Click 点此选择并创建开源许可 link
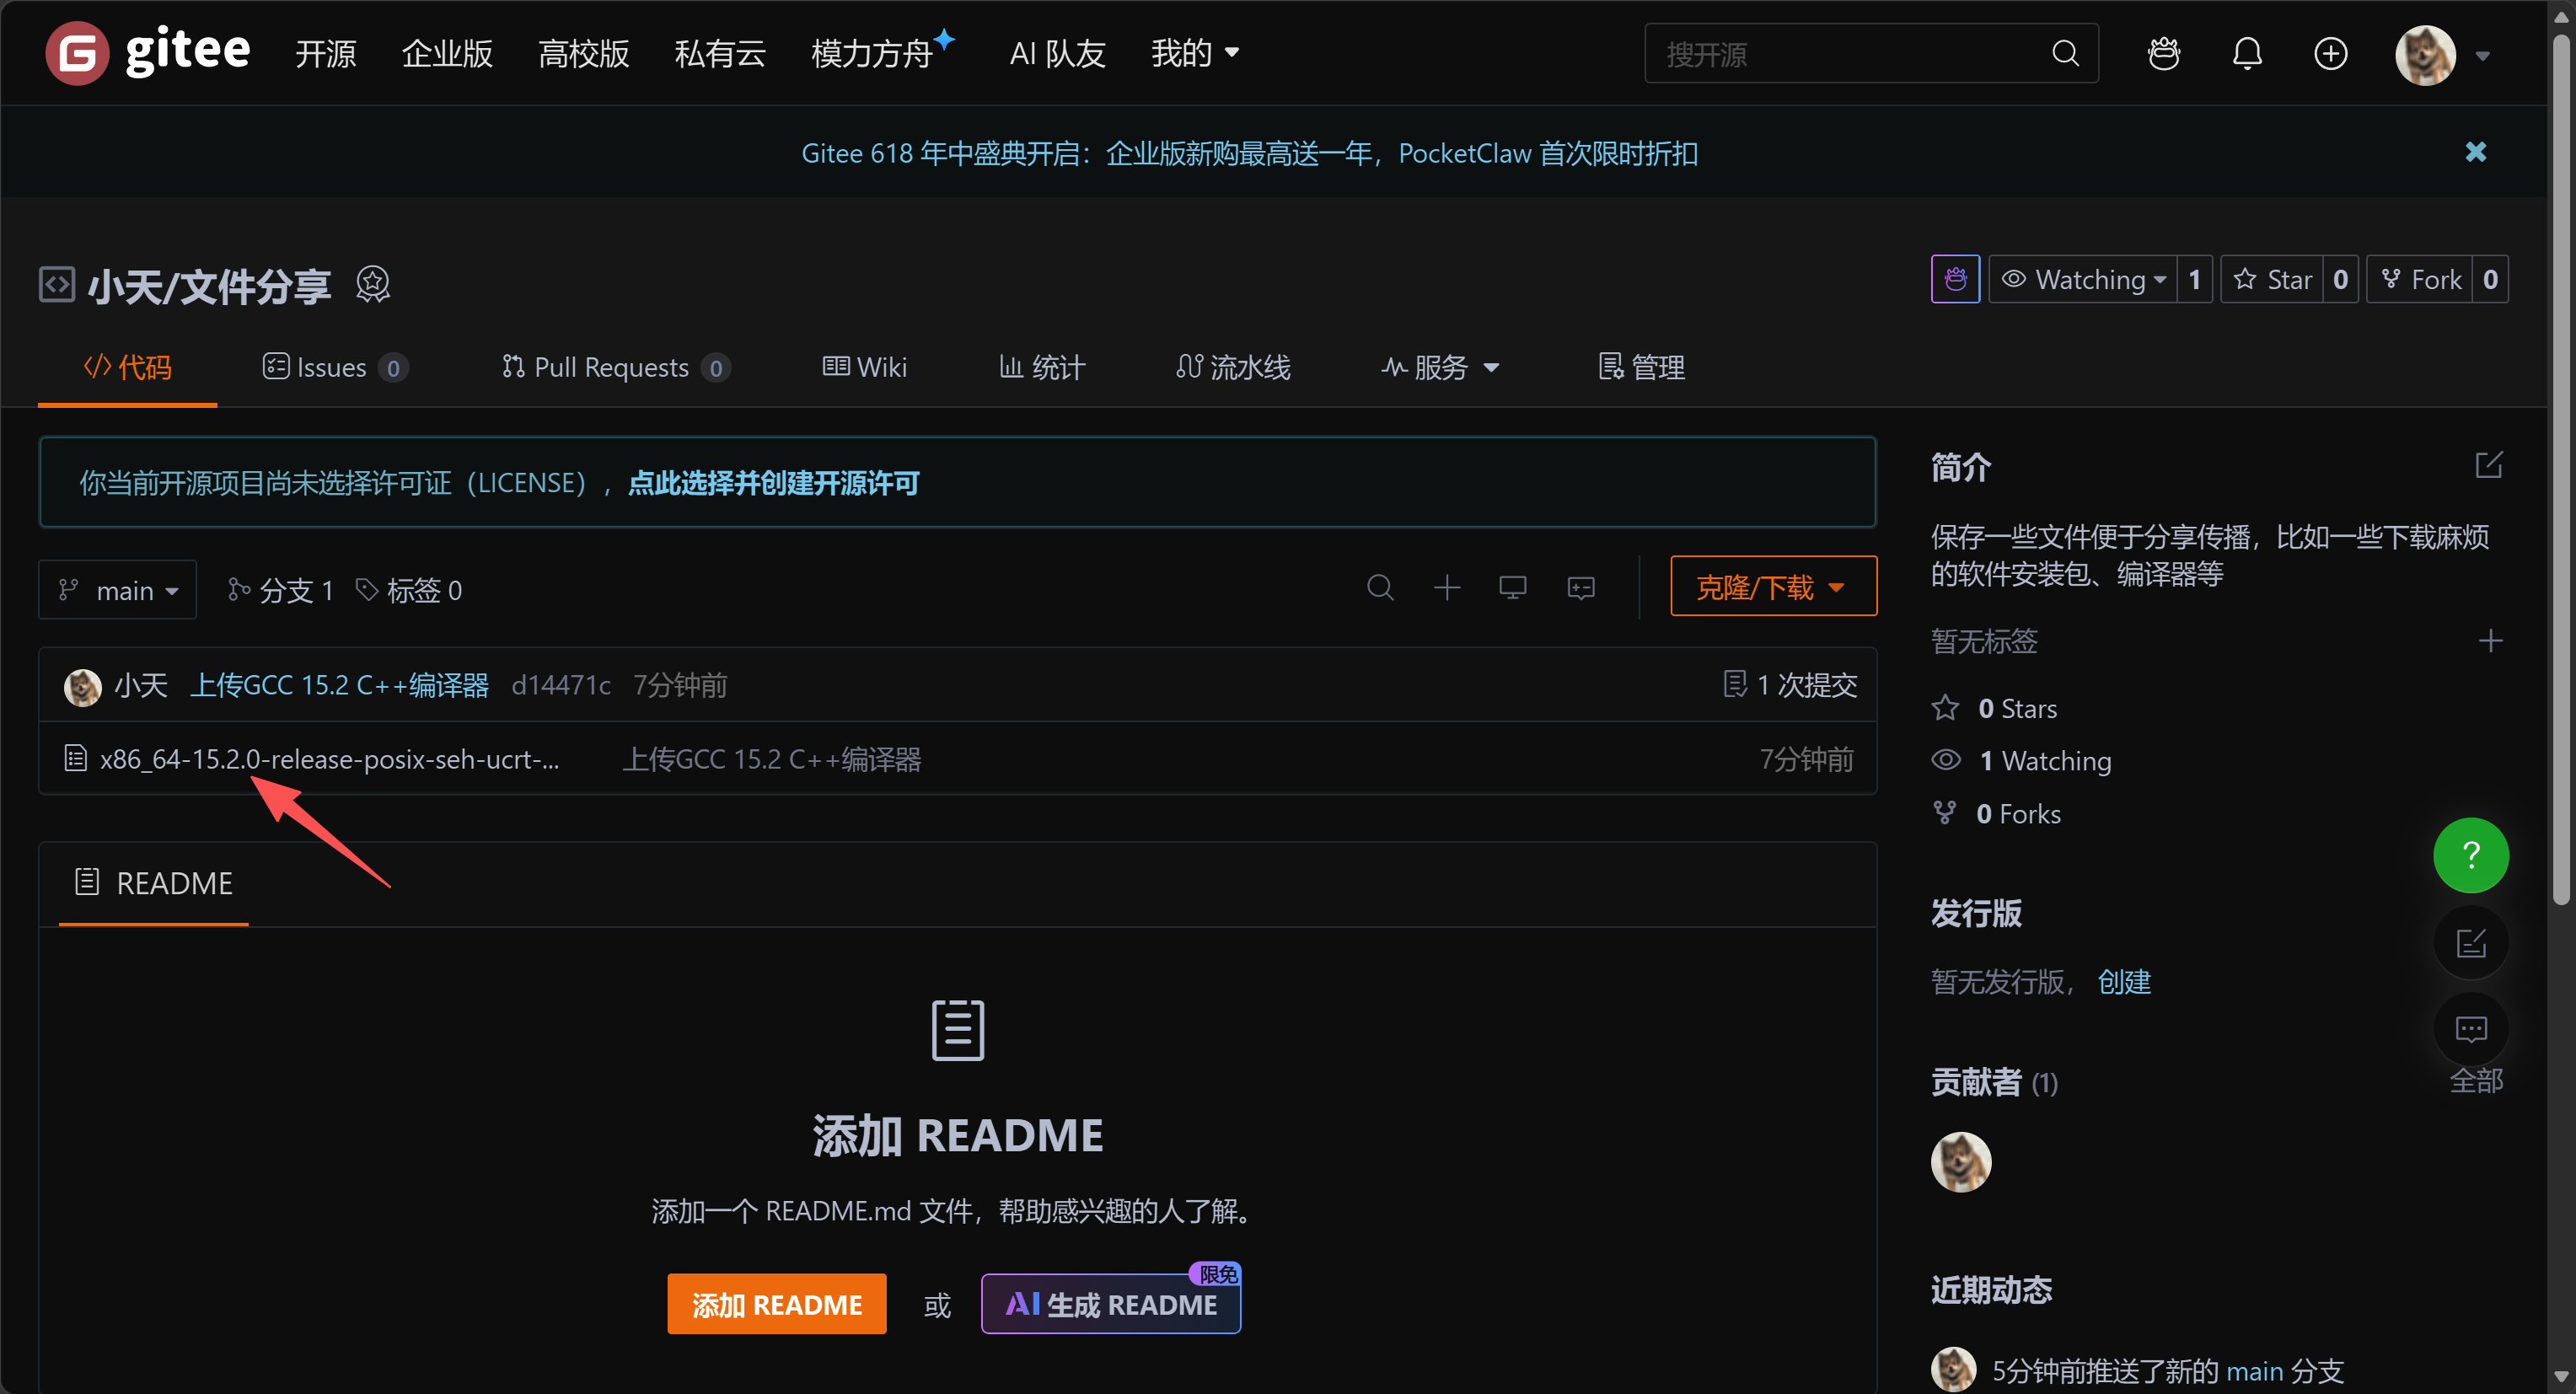This screenshot has height=1394, width=2576. pyautogui.click(x=773, y=483)
